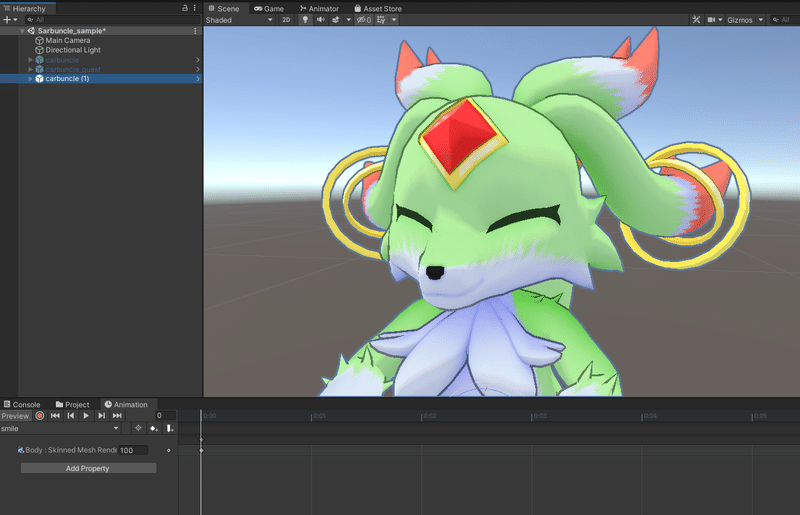Image resolution: width=800 pixels, height=515 pixels.
Task: Open the Shaded draw mode dropdown
Action: [239, 20]
